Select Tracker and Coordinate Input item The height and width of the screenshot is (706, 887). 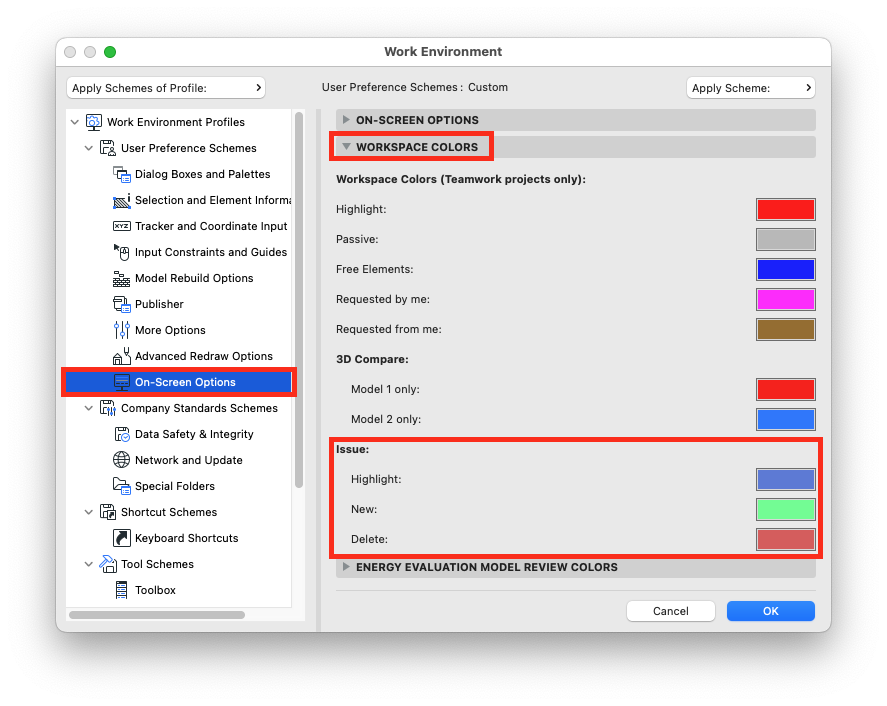click(x=211, y=226)
